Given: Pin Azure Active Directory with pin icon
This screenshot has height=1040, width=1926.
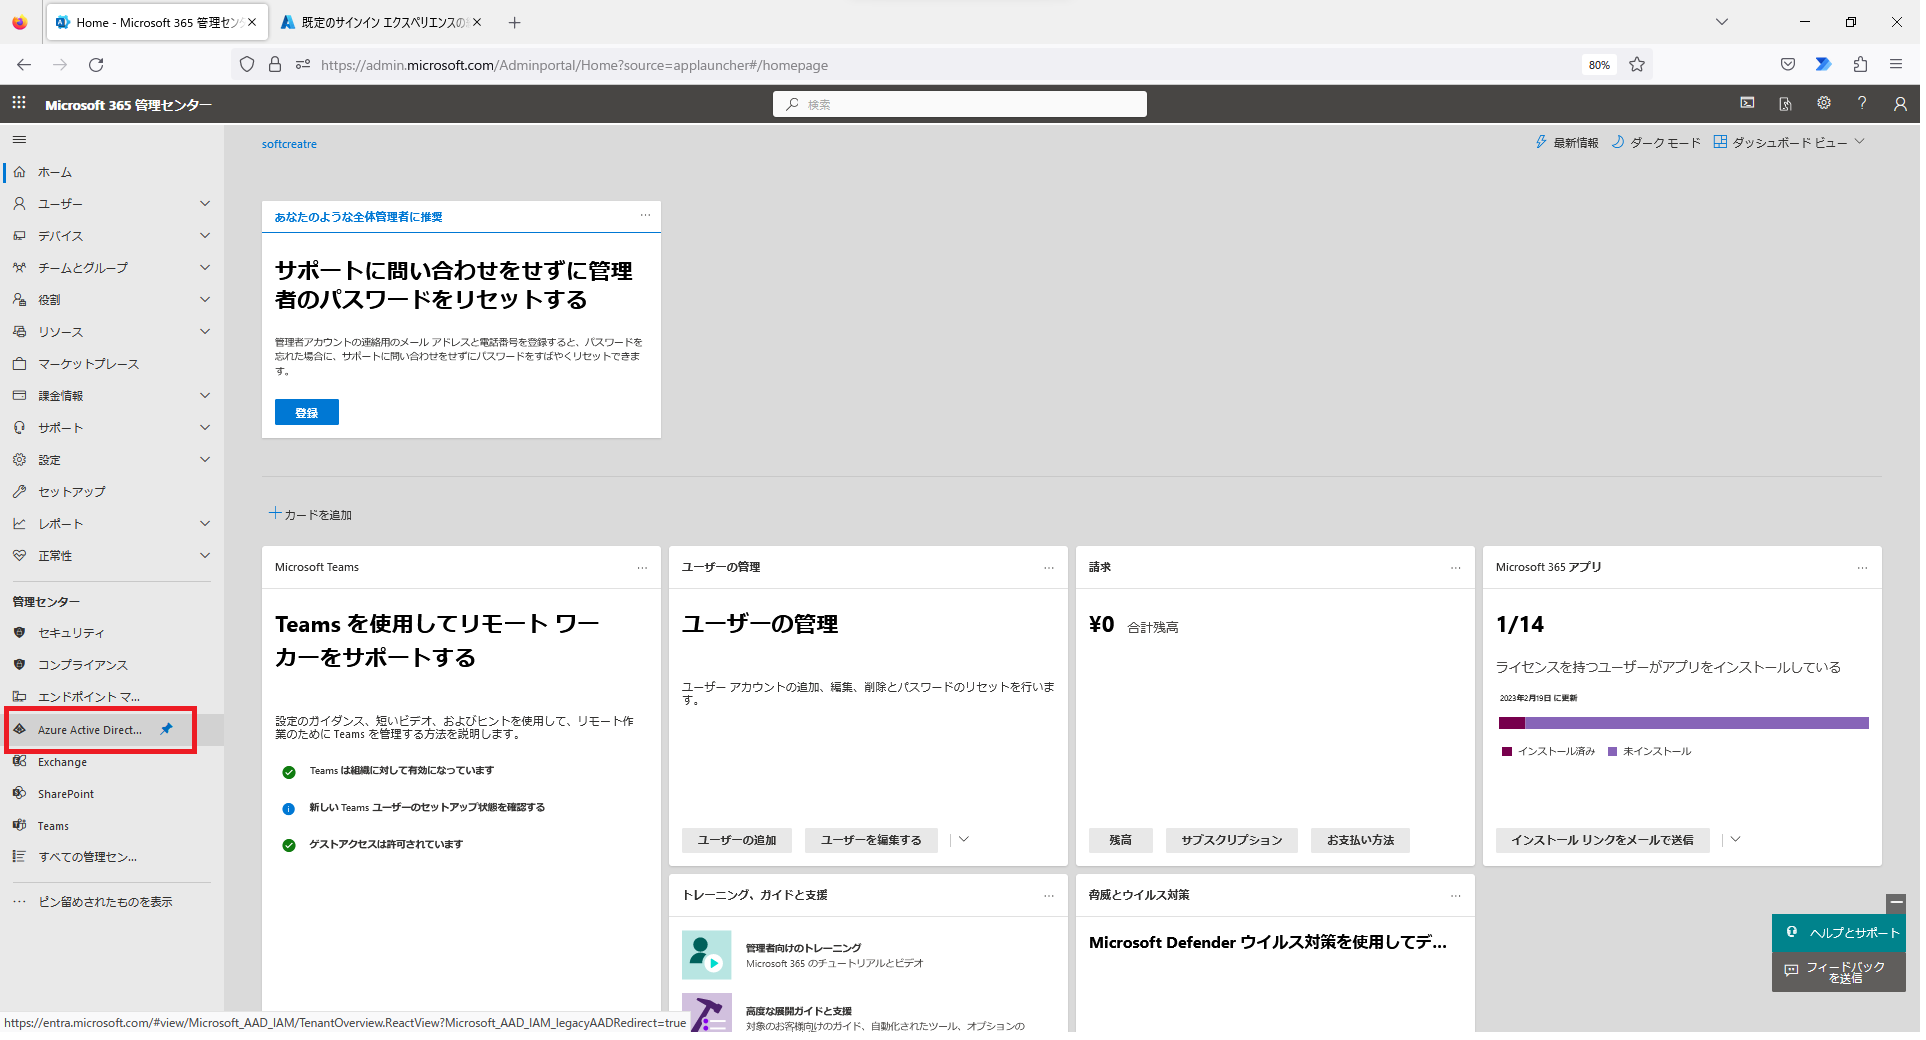Looking at the screenshot, I should click(167, 729).
